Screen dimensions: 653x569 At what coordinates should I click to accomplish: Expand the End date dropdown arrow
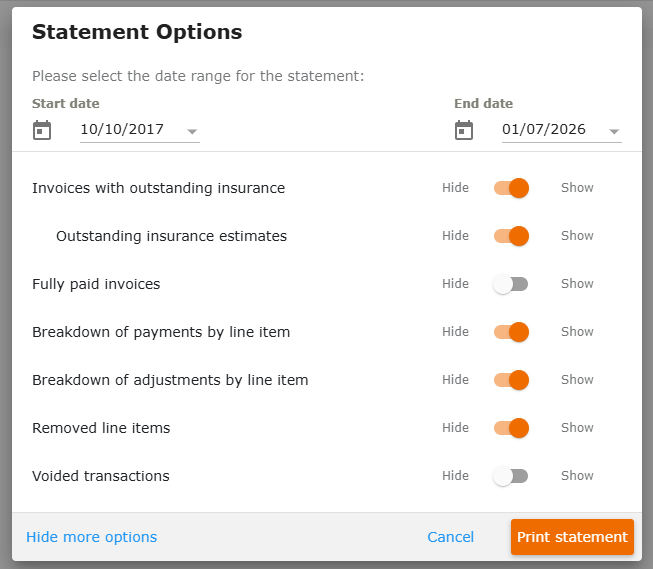614,132
